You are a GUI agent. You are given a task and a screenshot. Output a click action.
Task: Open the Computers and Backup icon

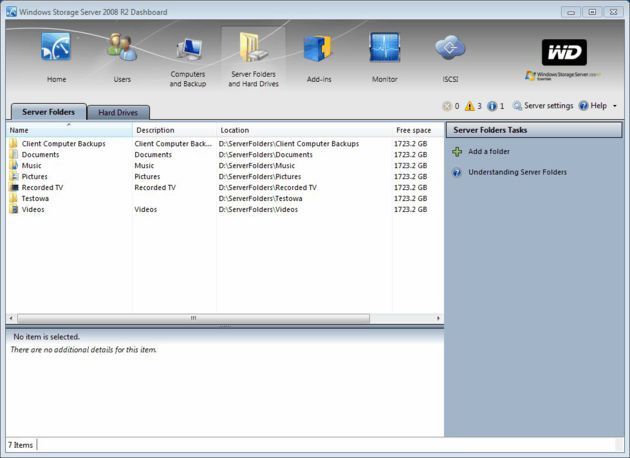click(x=189, y=49)
